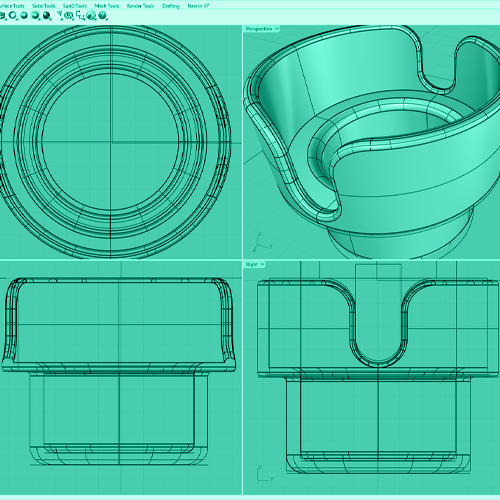The image size is (500, 500).
Task: Click the circular gear-like icon beside the funnel
Action: [69, 15]
